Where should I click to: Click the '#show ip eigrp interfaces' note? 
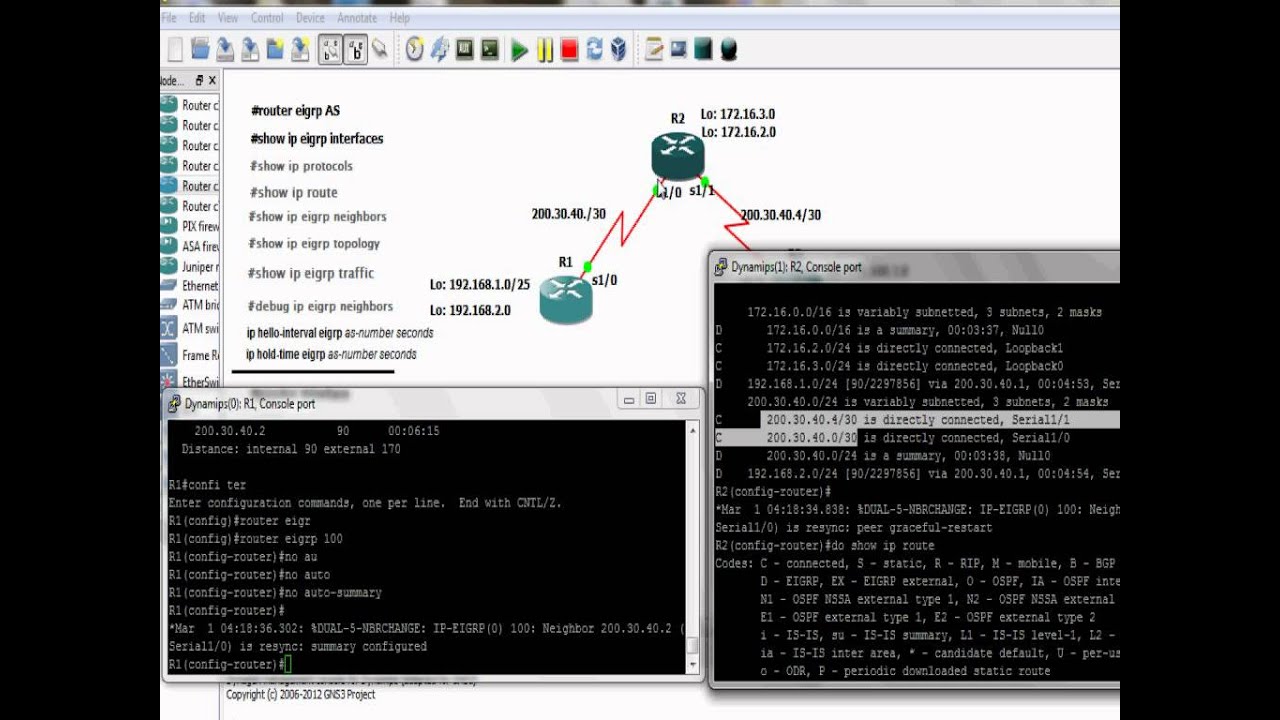coord(317,139)
